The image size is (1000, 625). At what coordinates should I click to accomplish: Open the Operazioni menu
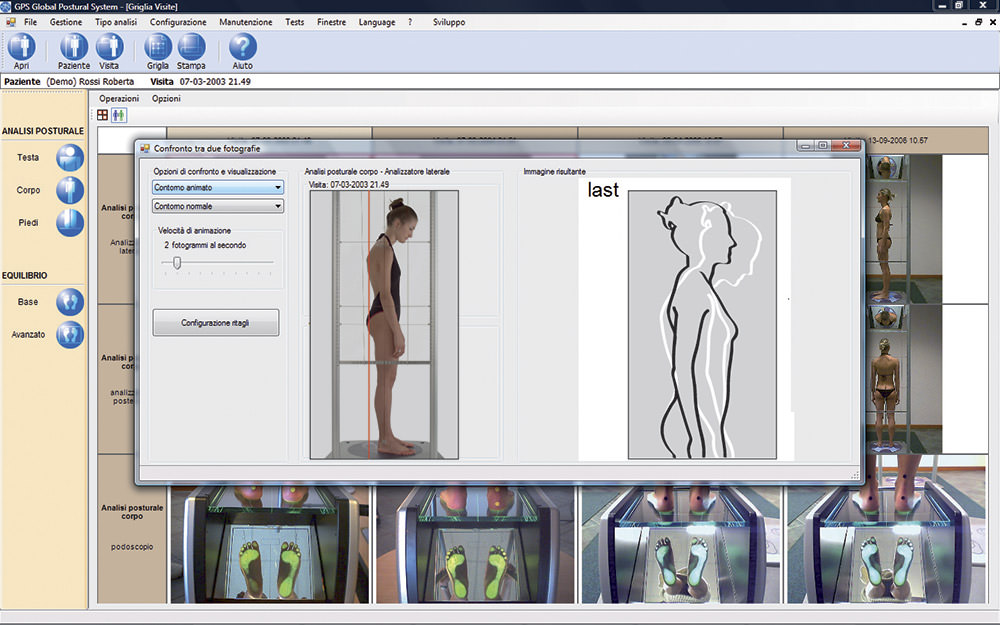(x=119, y=98)
